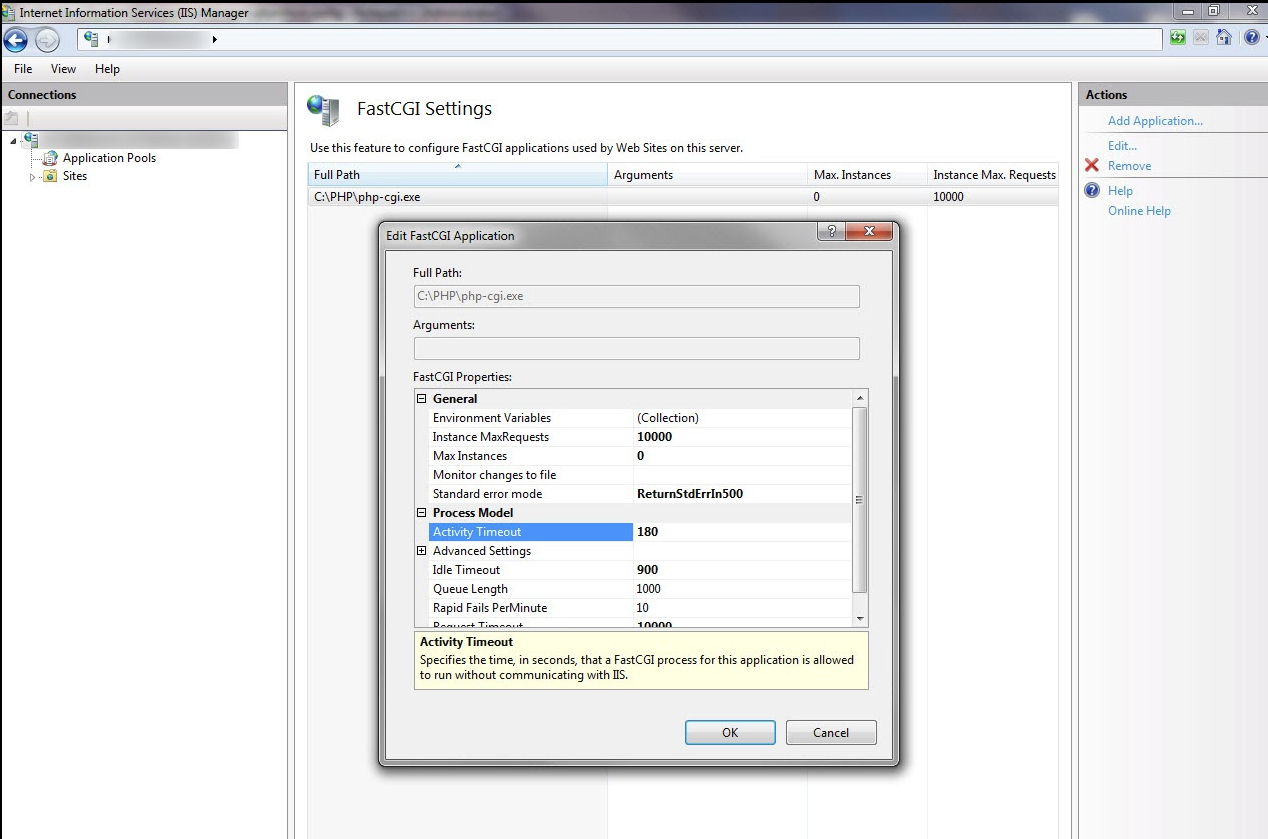Click the Activity Timeout value field
Screen dimensions: 1268x839
pyautogui.click(x=742, y=532)
